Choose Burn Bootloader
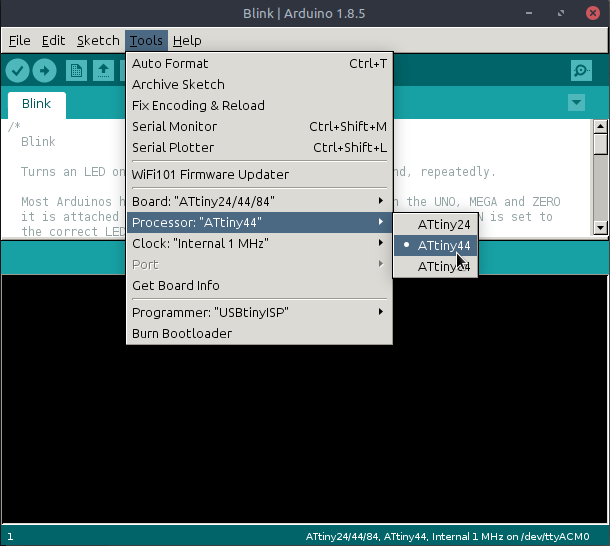This screenshot has width=610, height=546. pyautogui.click(x=259, y=333)
